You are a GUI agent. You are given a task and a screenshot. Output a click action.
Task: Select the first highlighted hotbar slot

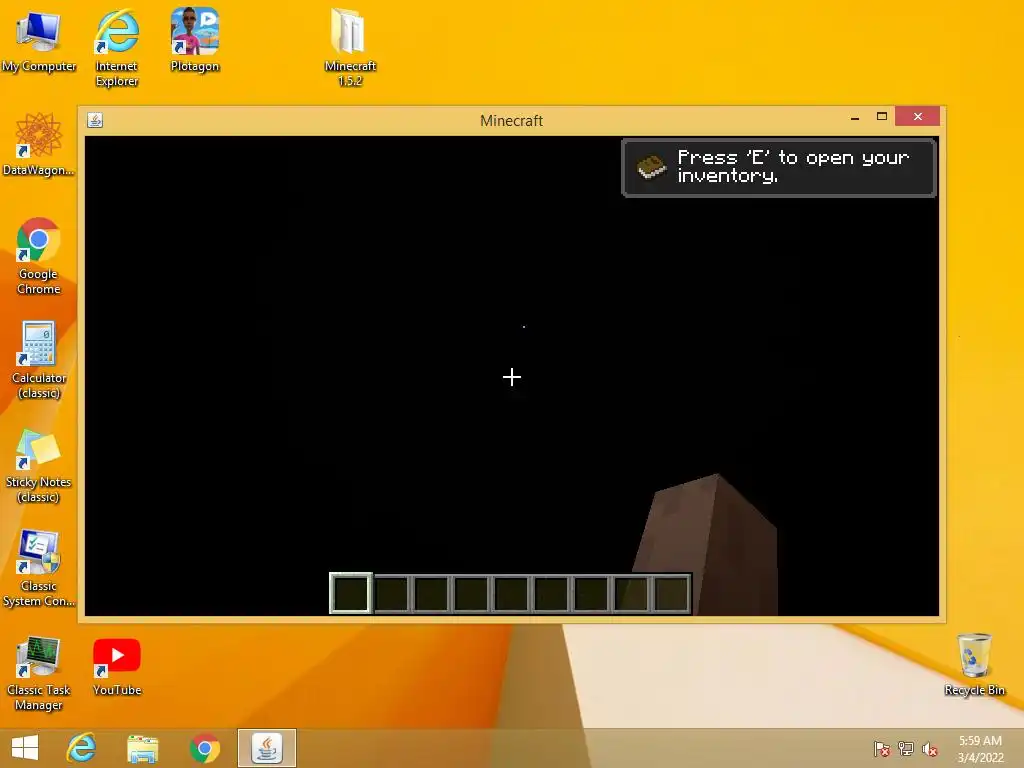click(351, 593)
